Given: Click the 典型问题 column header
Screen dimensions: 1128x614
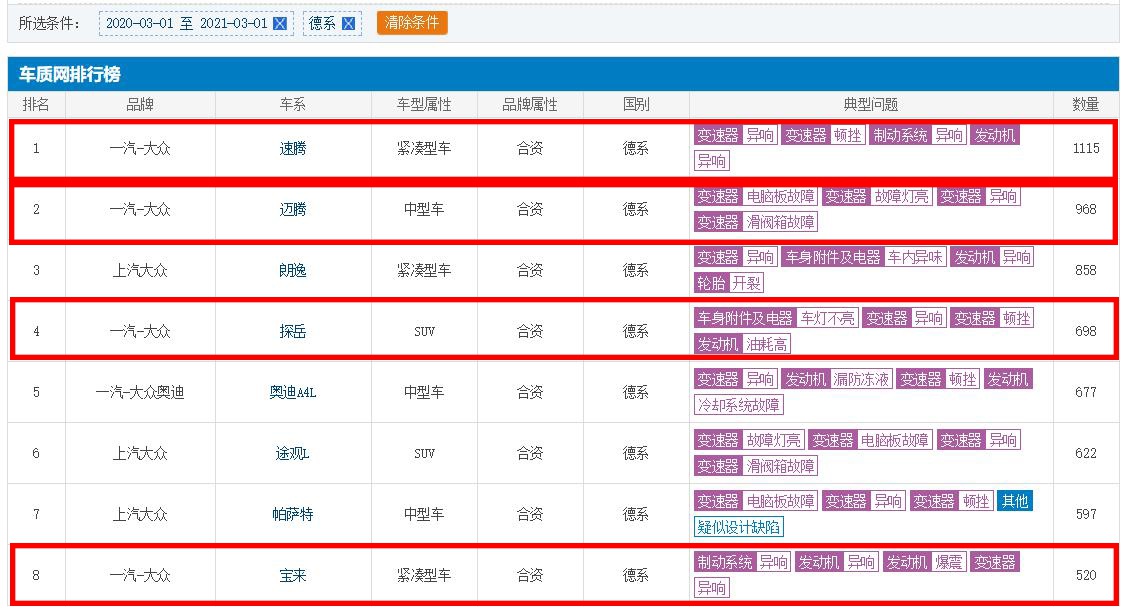Looking at the screenshot, I should (871, 105).
